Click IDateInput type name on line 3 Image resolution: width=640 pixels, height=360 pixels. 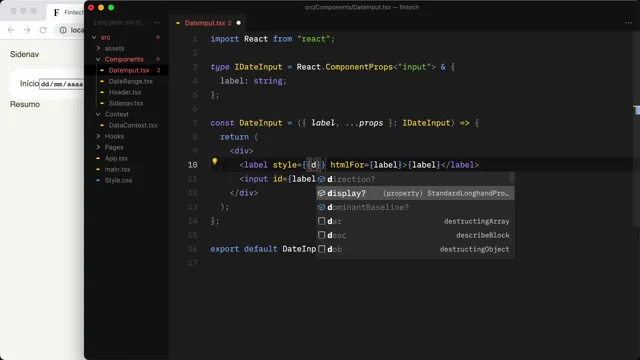(258, 67)
